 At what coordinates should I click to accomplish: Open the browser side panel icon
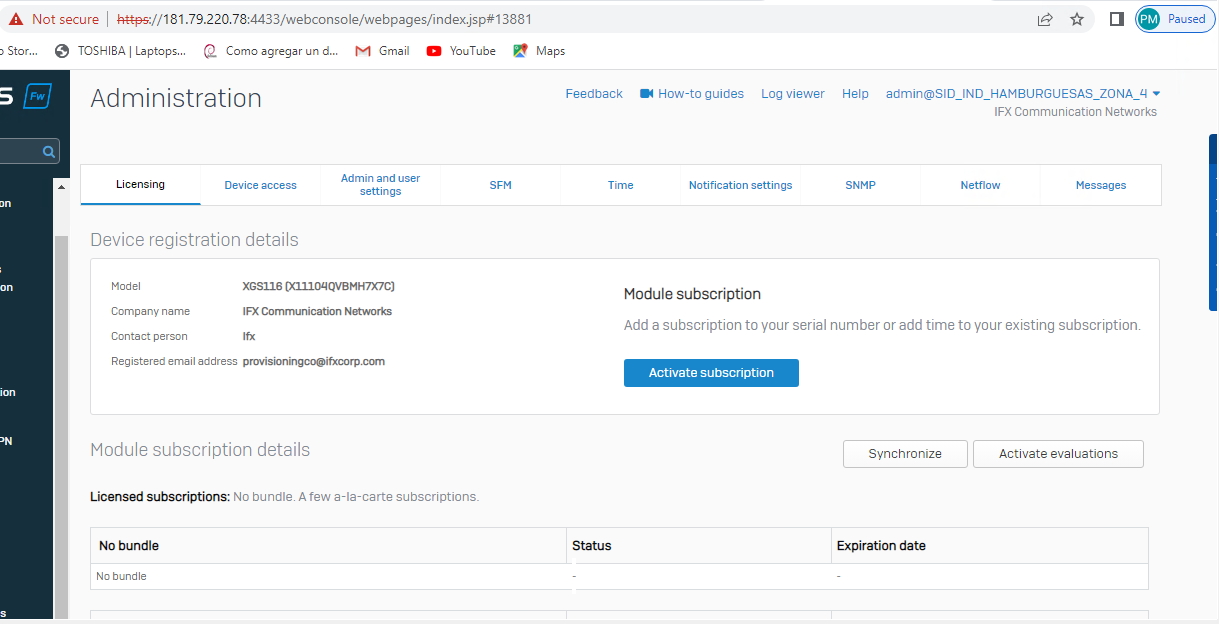tap(1117, 19)
